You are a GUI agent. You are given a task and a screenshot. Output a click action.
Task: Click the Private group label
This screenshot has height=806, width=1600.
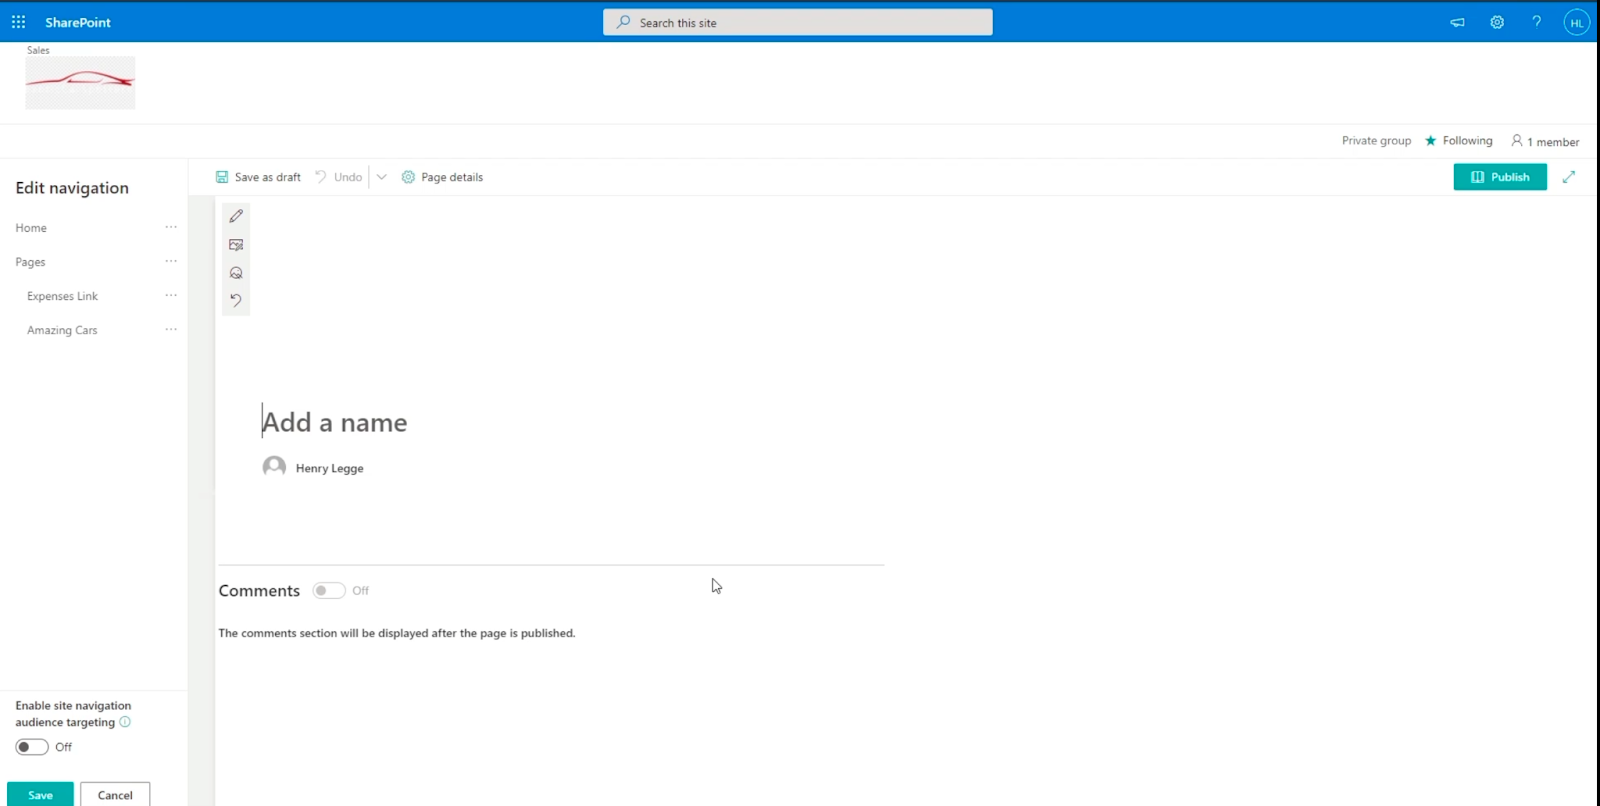(x=1376, y=141)
